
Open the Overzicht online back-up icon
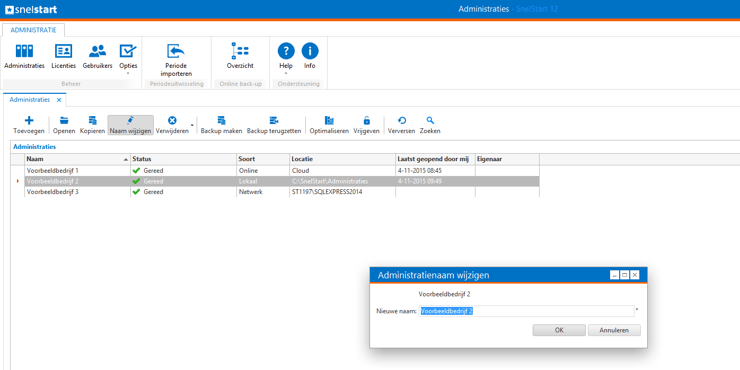click(x=240, y=56)
